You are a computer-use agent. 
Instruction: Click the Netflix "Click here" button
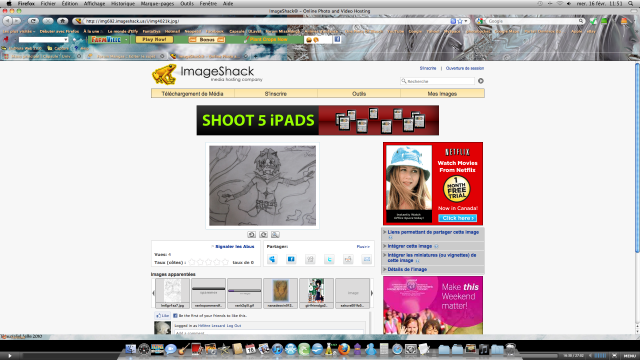pos(457,218)
